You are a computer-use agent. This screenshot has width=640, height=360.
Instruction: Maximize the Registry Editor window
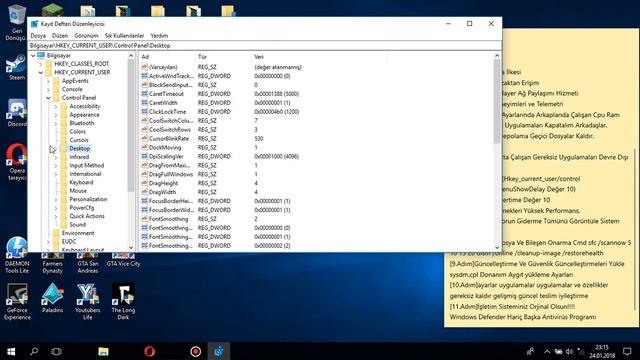pos(469,24)
